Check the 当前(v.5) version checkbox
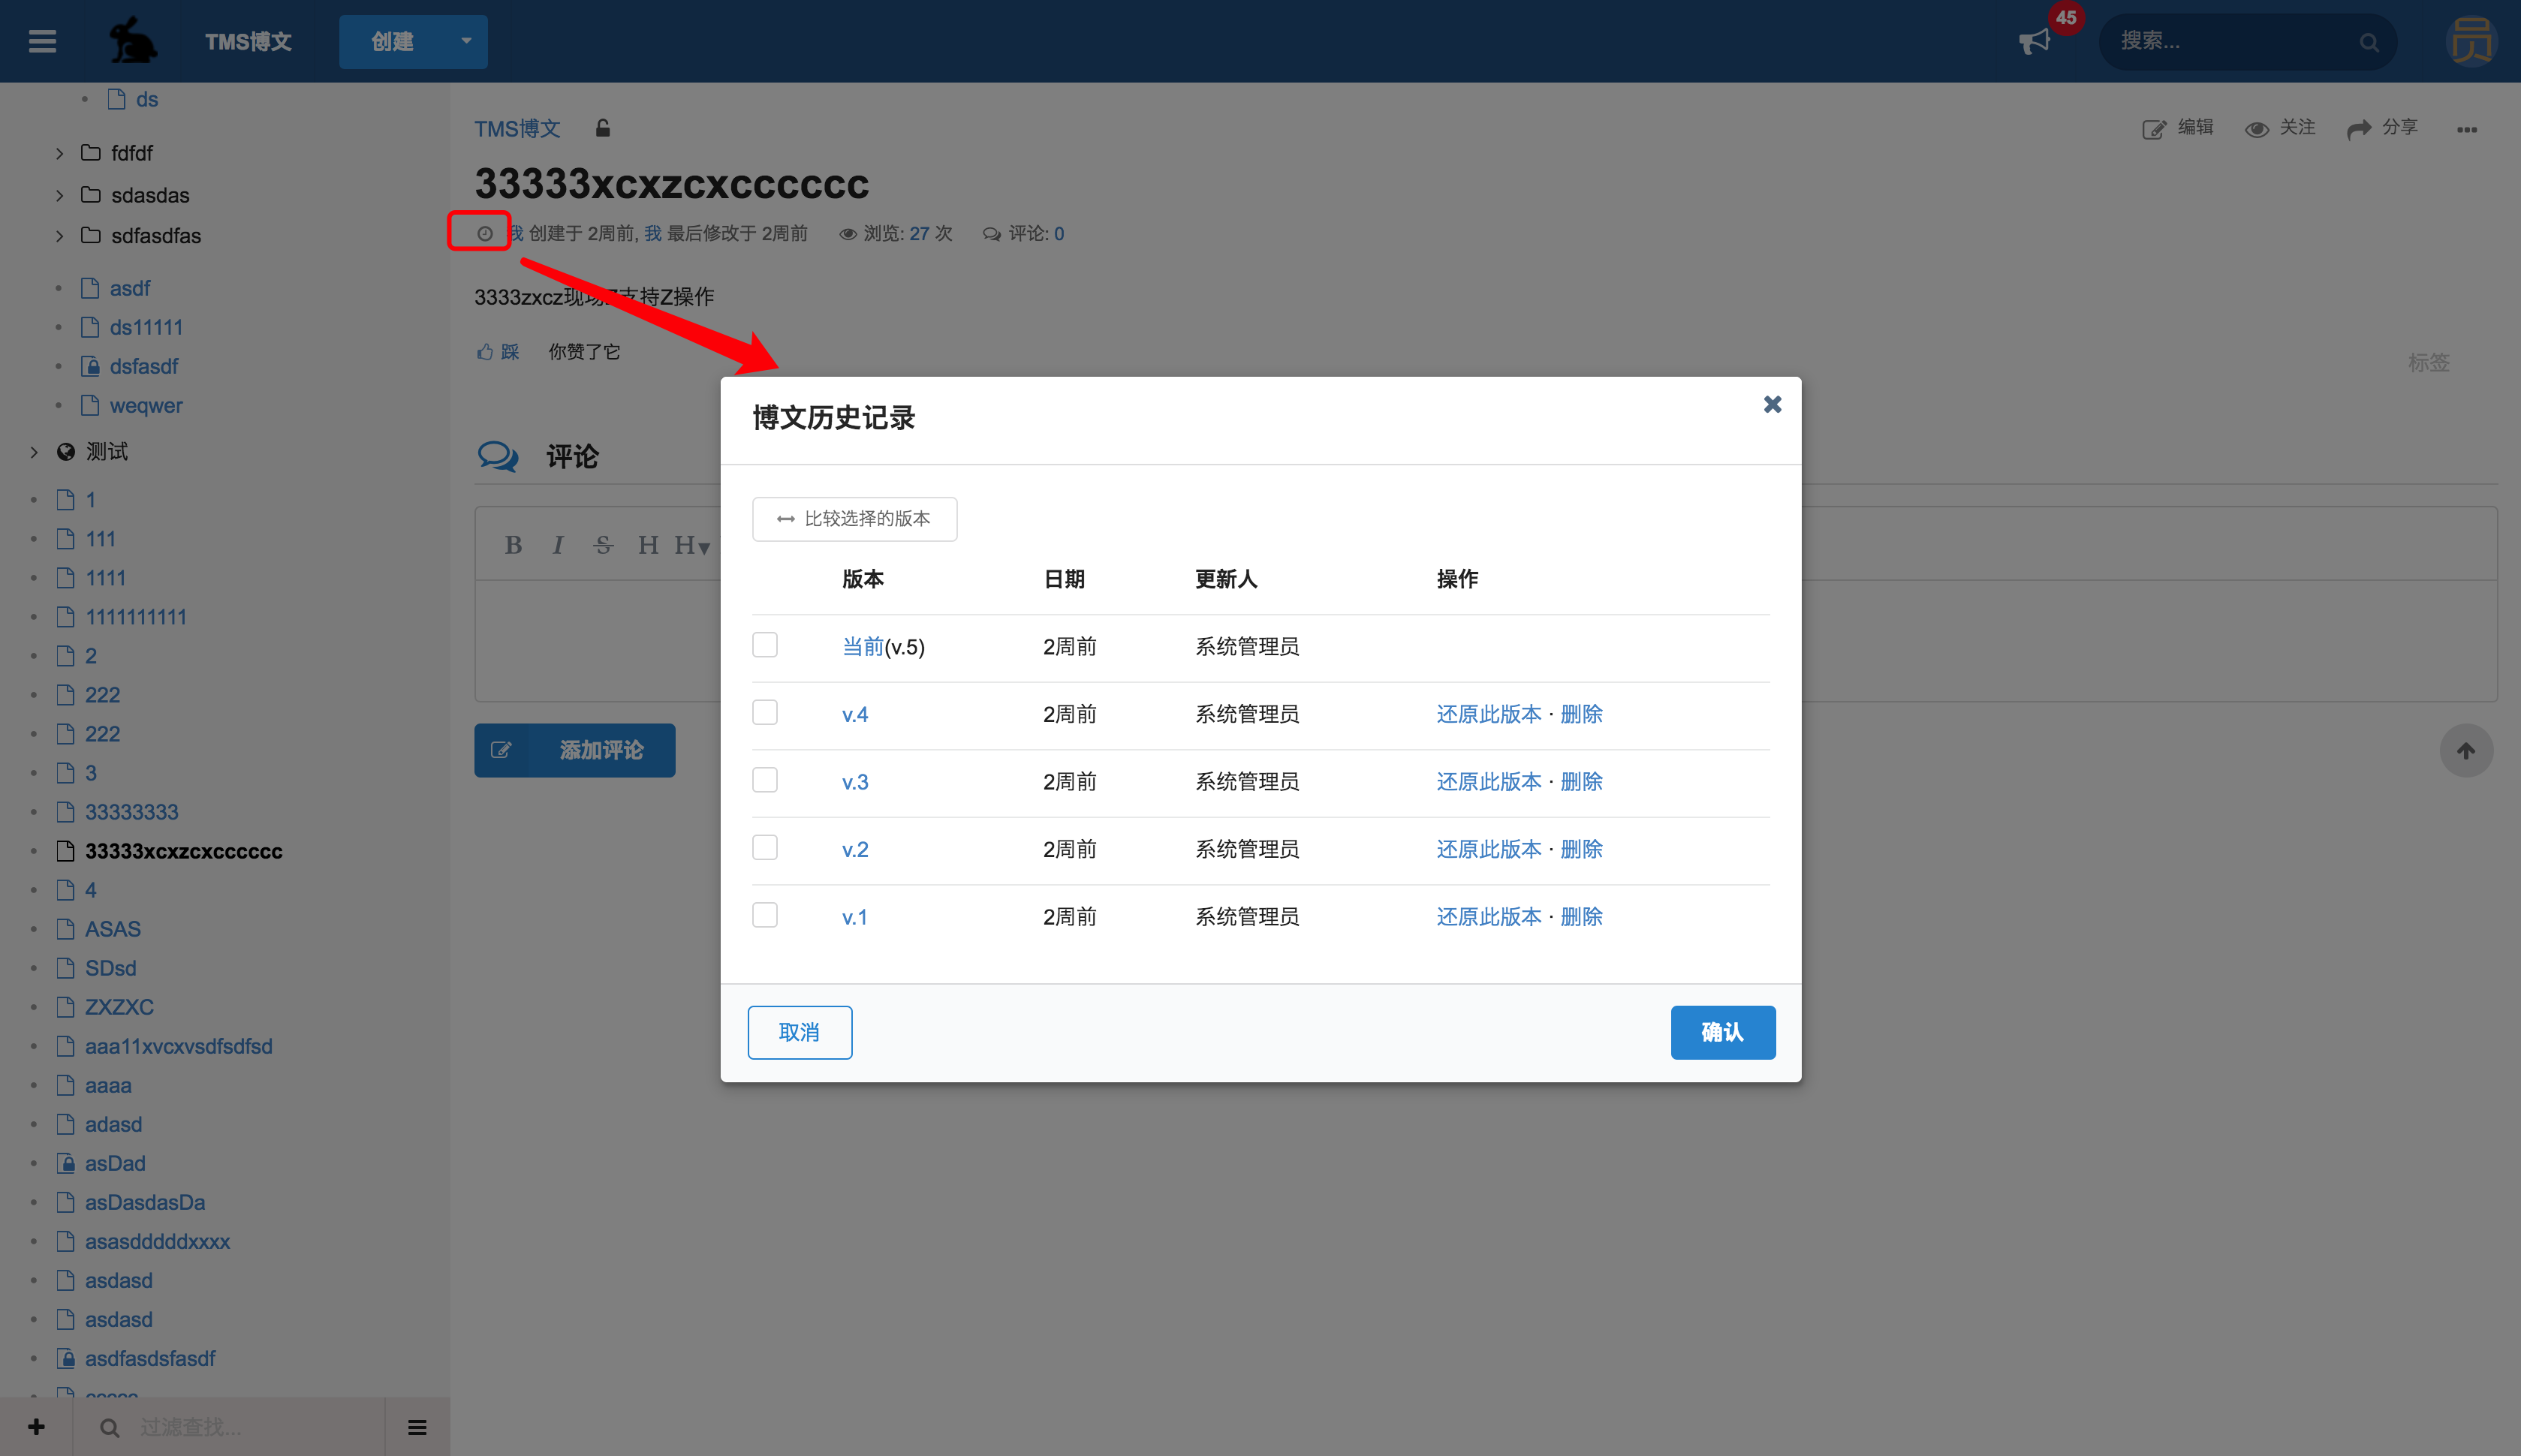Viewport: 2521px width, 1456px height. tap(765, 645)
